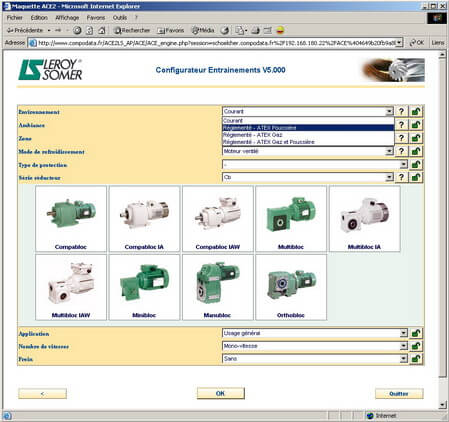Choose the Manubloc thumbnail
Viewport: 449px width, 422px height.
218,287
